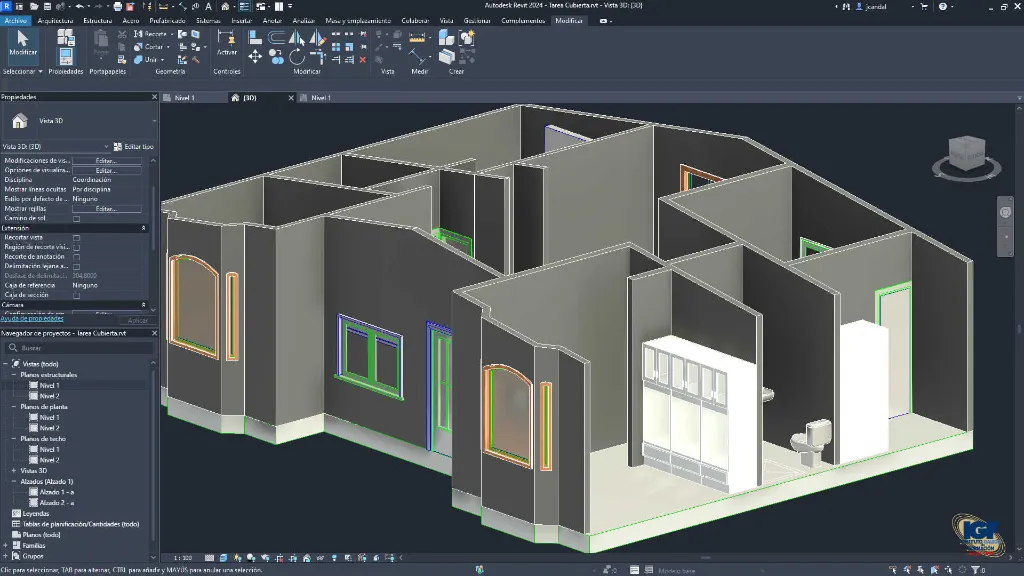Collapse the Extensión properties section

click(144, 228)
